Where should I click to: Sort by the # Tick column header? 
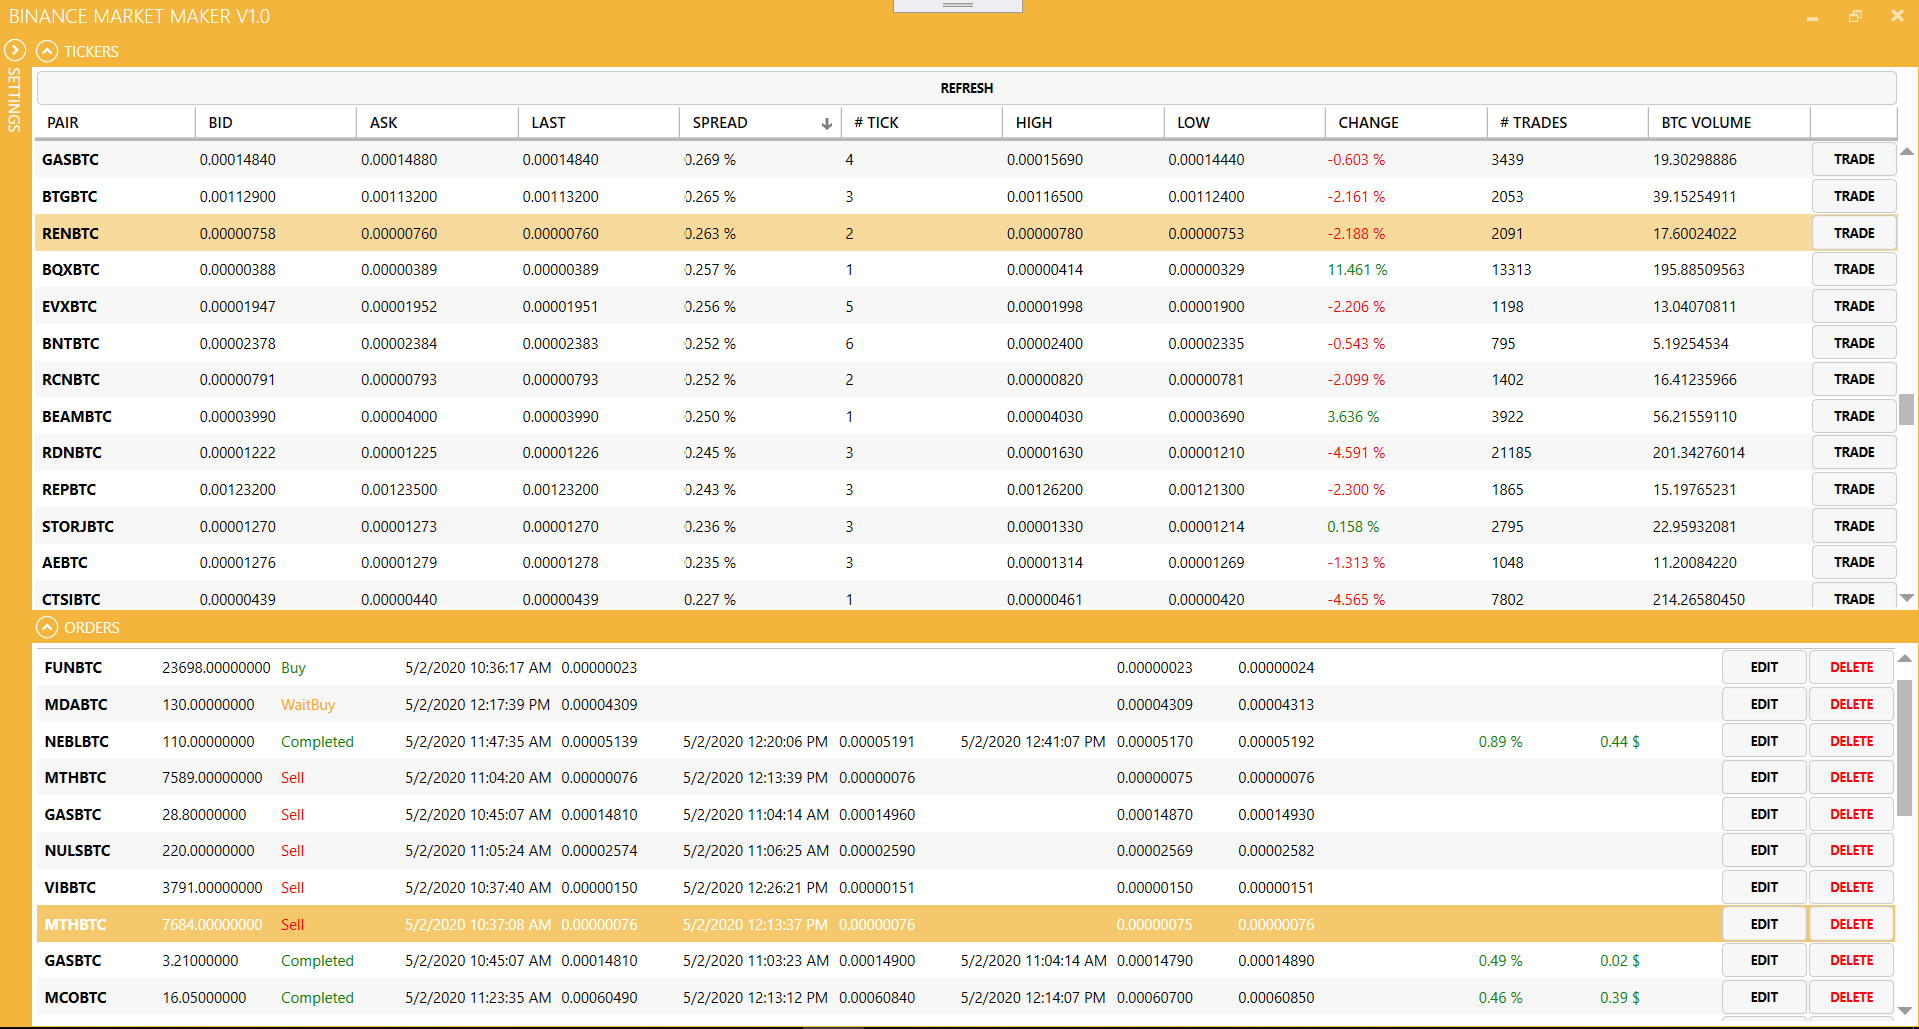pos(922,122)
